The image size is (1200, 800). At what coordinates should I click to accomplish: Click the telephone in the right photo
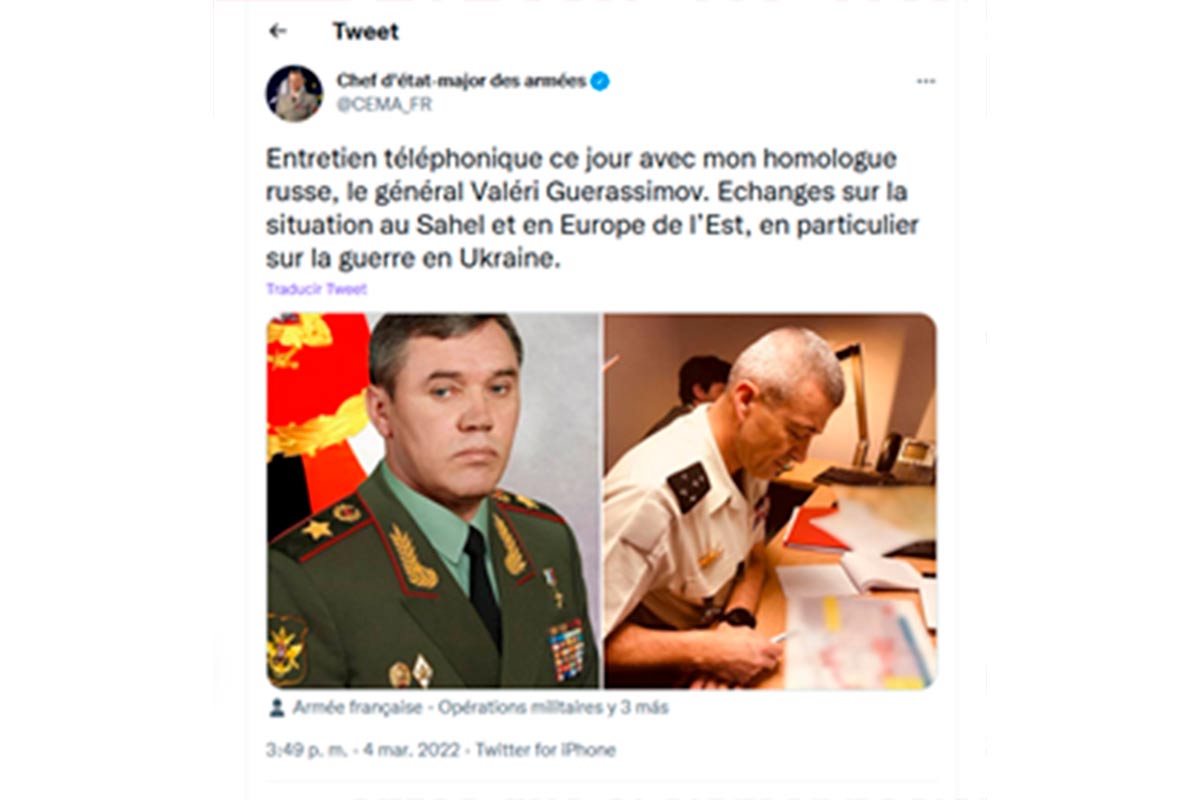903,457
